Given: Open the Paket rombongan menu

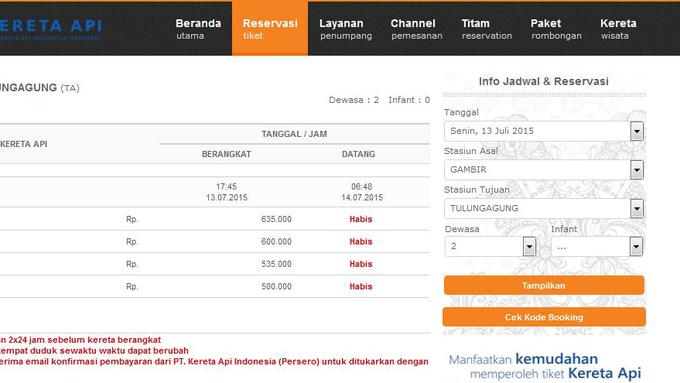Looking at the screenshot, I should pyautogui.click(x=556, y=29).
